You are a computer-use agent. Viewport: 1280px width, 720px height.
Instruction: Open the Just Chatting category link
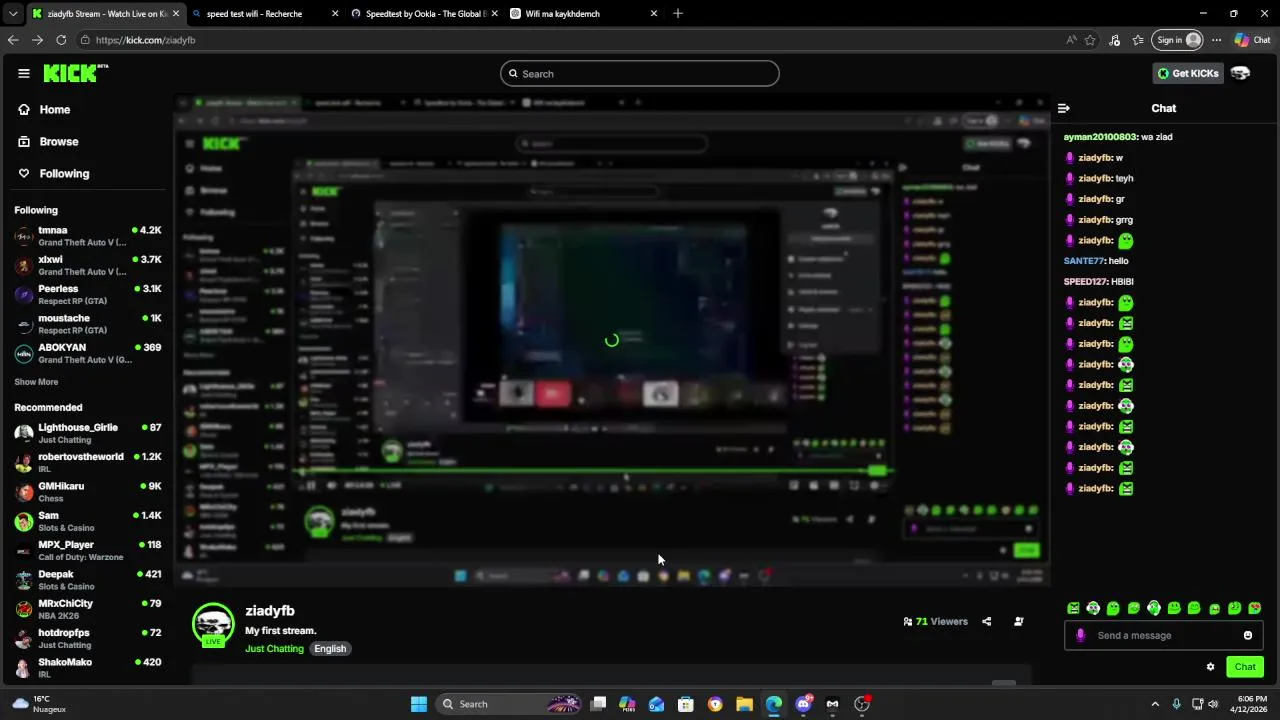(274, 649)
